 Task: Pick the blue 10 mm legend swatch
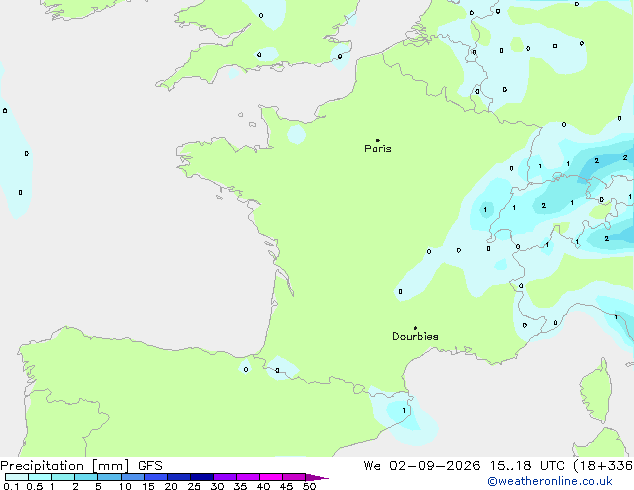point(133,477)
